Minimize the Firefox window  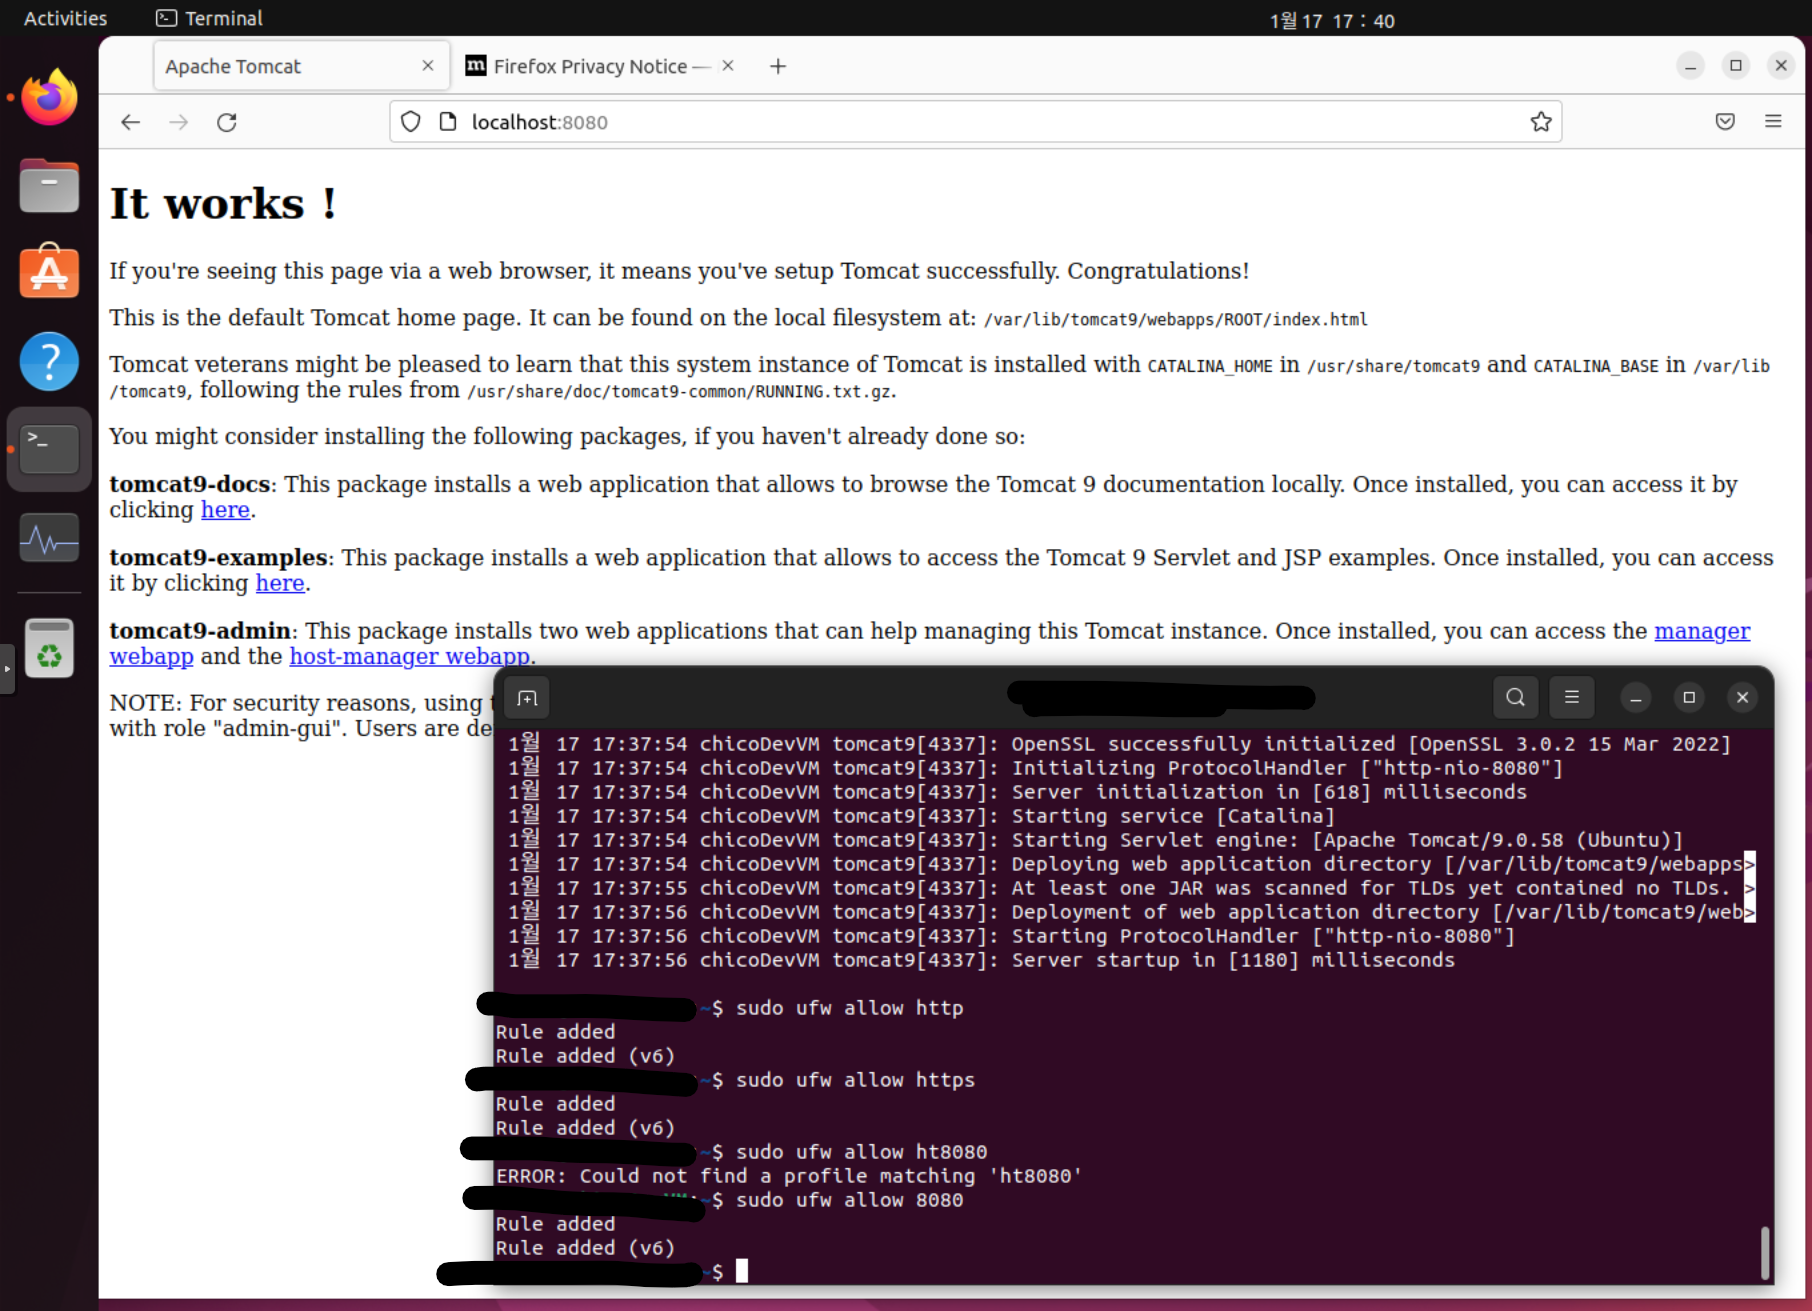pos(1690,66)
